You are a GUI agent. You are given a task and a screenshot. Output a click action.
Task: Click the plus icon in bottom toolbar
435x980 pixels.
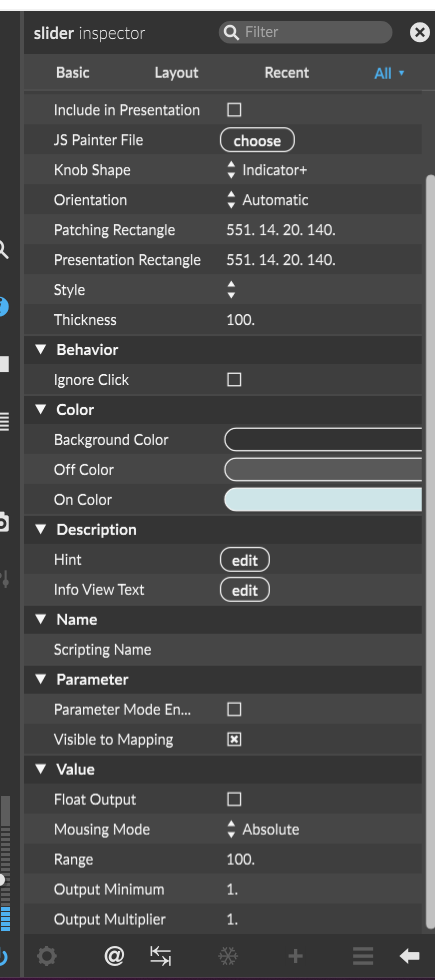(x=295, y=956)
